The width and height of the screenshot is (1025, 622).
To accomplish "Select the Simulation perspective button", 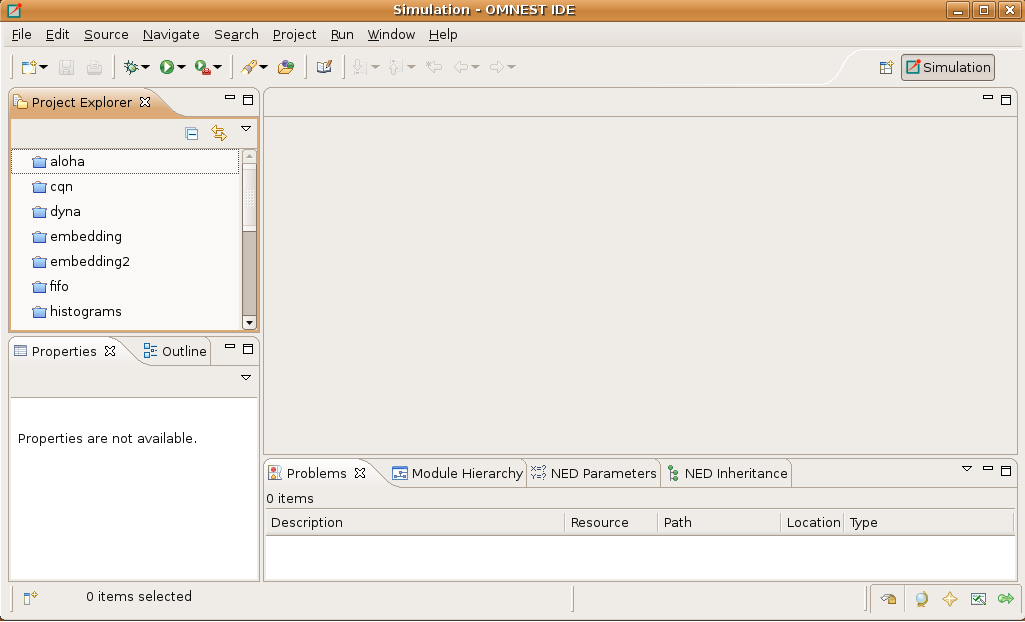I will point(948,67).
